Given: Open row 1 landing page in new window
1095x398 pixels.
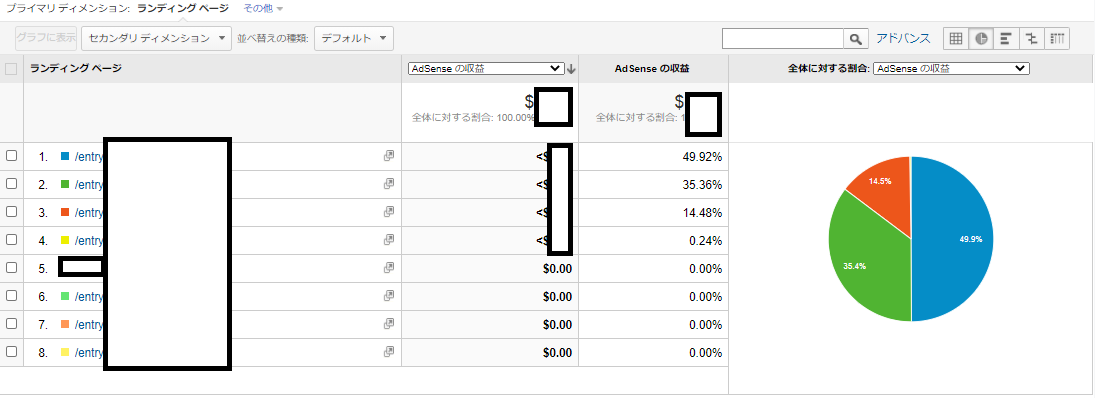Looking at the screenshot, I should click(x=389, y=156).
